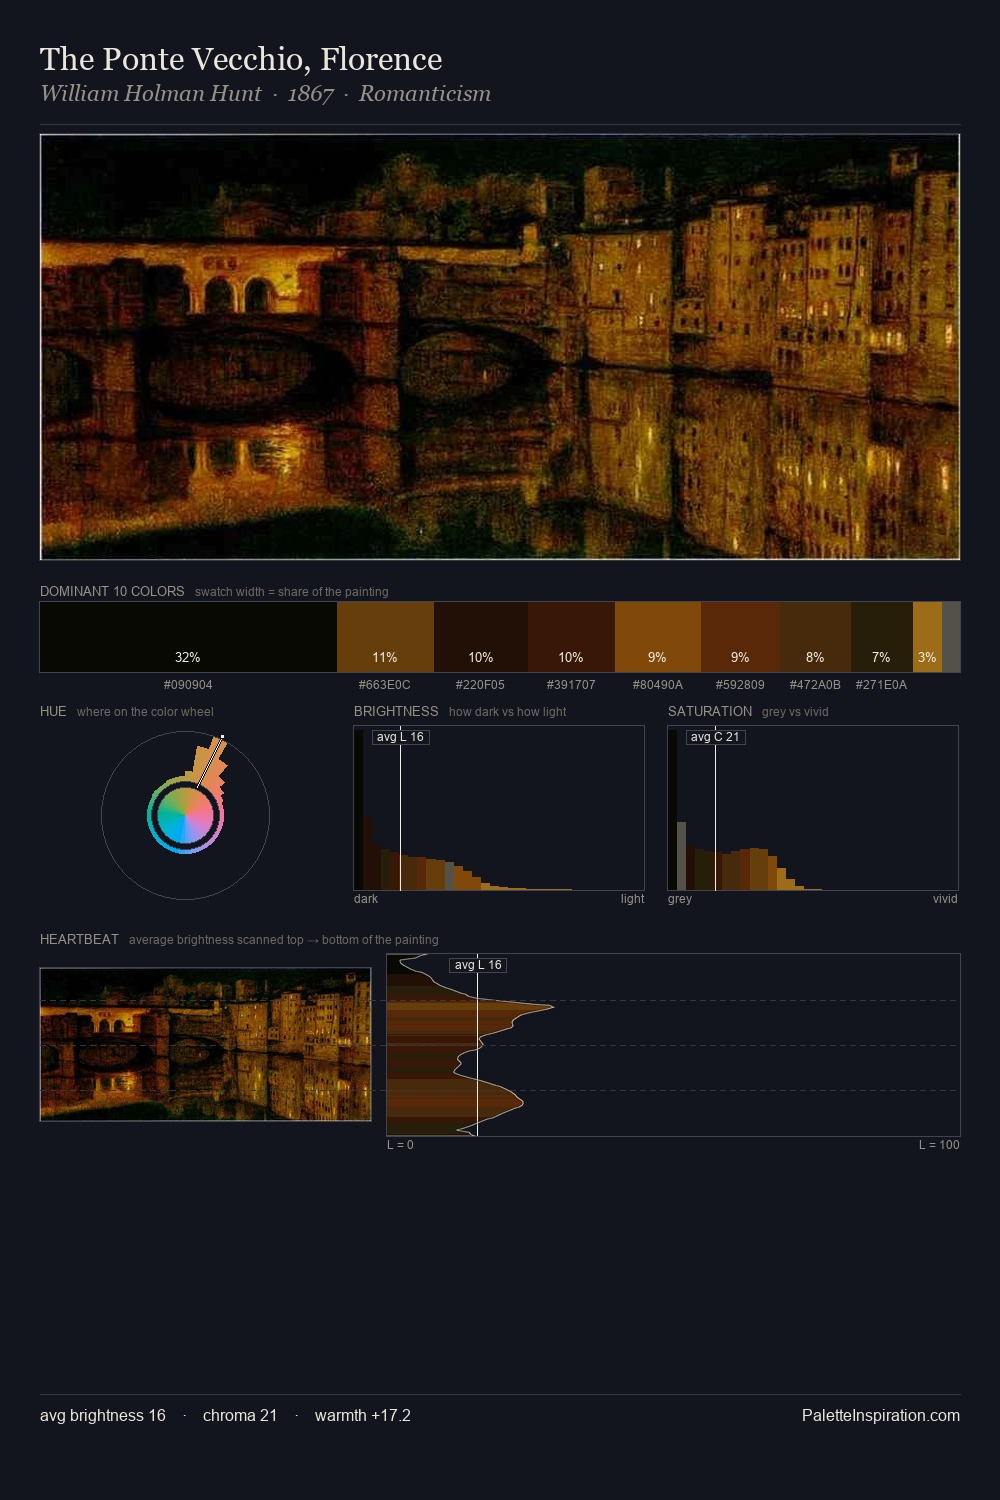Image resolution: width=1000 pixels, height=1500 pixels.
Task: Click the 3% golden swatch
Action: 927,637
